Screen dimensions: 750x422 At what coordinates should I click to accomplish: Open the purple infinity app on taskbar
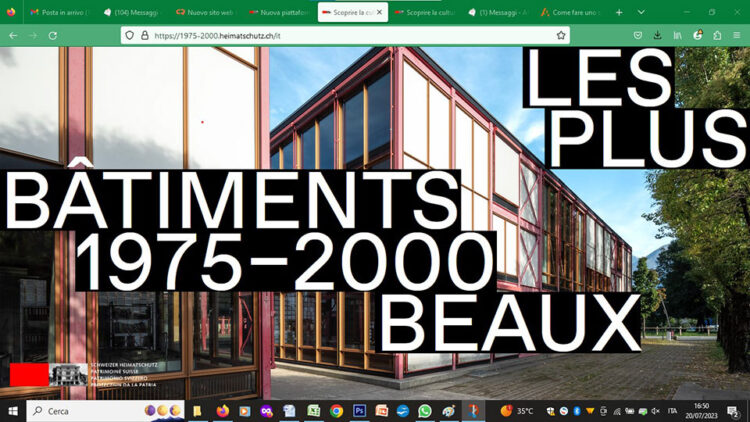[x=267, y=411]
